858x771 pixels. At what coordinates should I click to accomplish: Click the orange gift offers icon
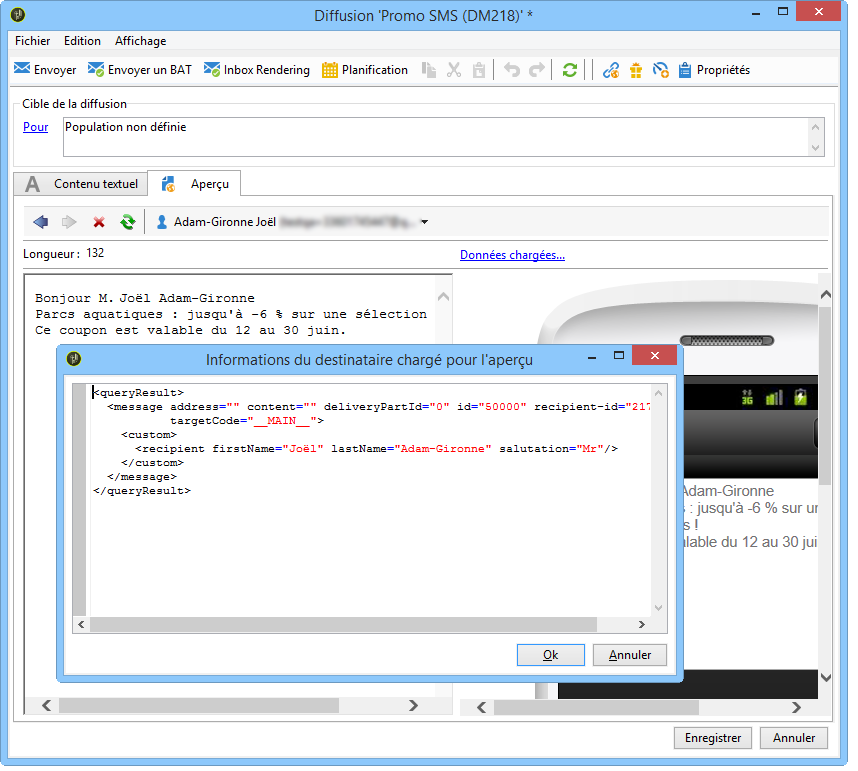(x=636, y=70)
